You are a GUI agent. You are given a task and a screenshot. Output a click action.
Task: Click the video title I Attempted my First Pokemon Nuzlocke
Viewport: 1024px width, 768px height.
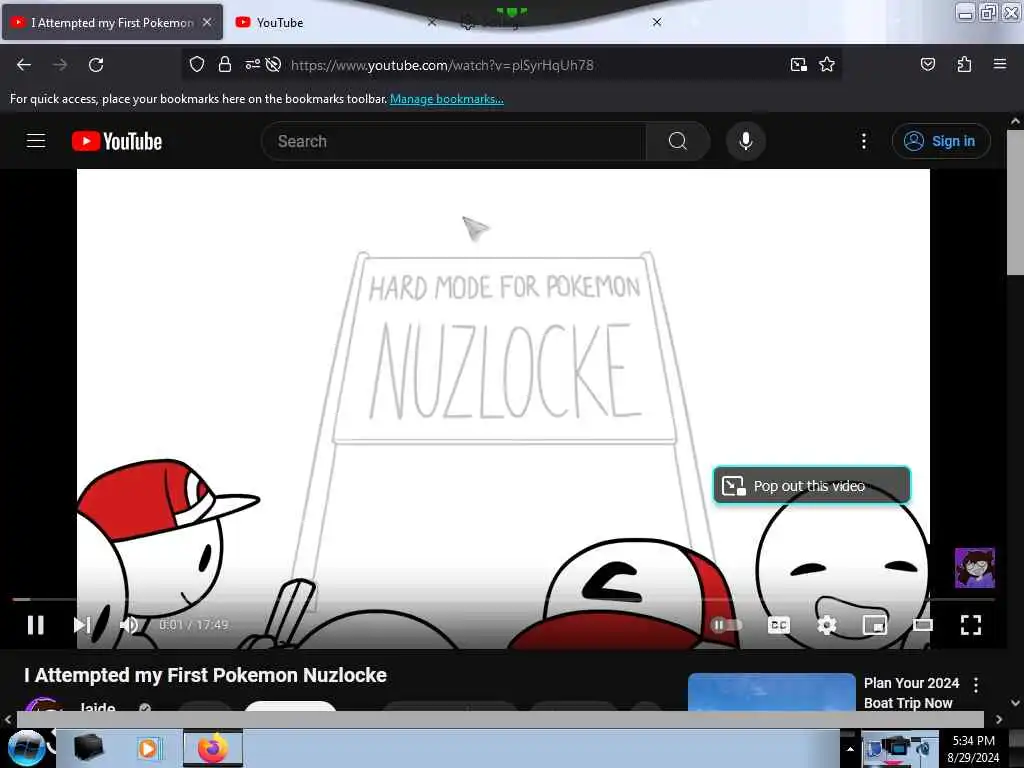click(206, 675)
